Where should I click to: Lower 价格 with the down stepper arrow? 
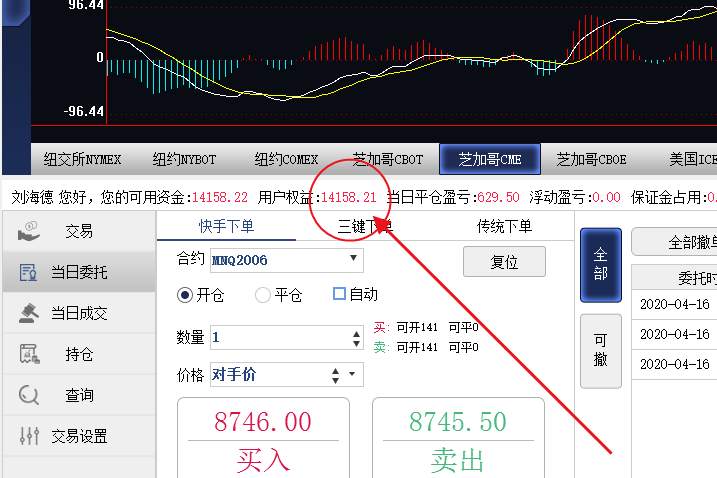(336, 380)
